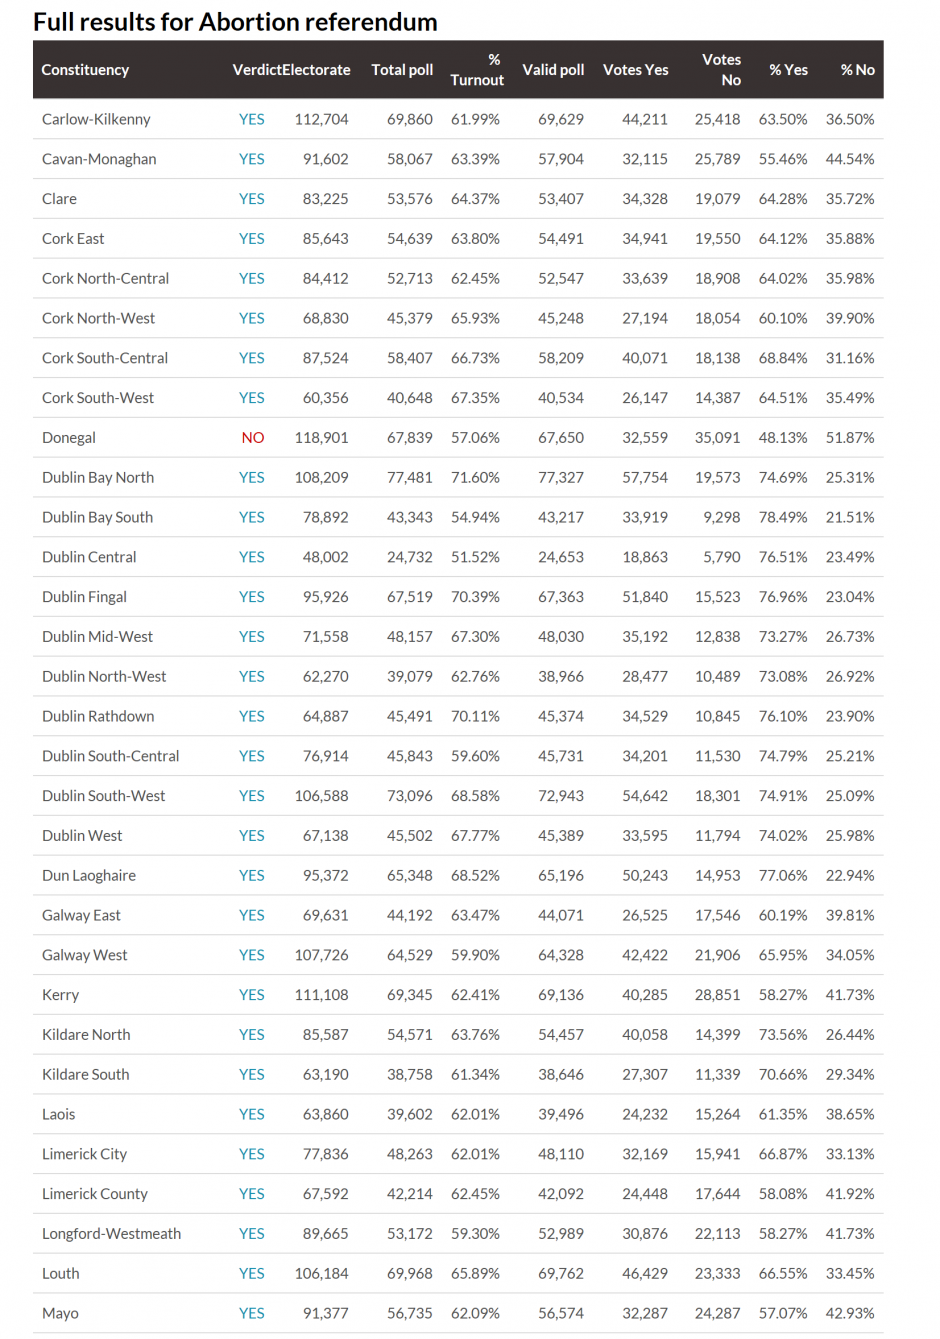This screenshot has width=940, height=1339.
Task: Sort by the Electorate column header
Action: [x=316, y=70]
